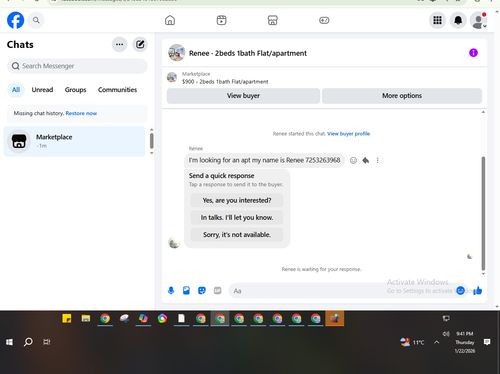The width and height of the screenshot is (500, 374).
Task: Switch to the Unread tab
Action: pyautogui.click(x=42, y=90)
